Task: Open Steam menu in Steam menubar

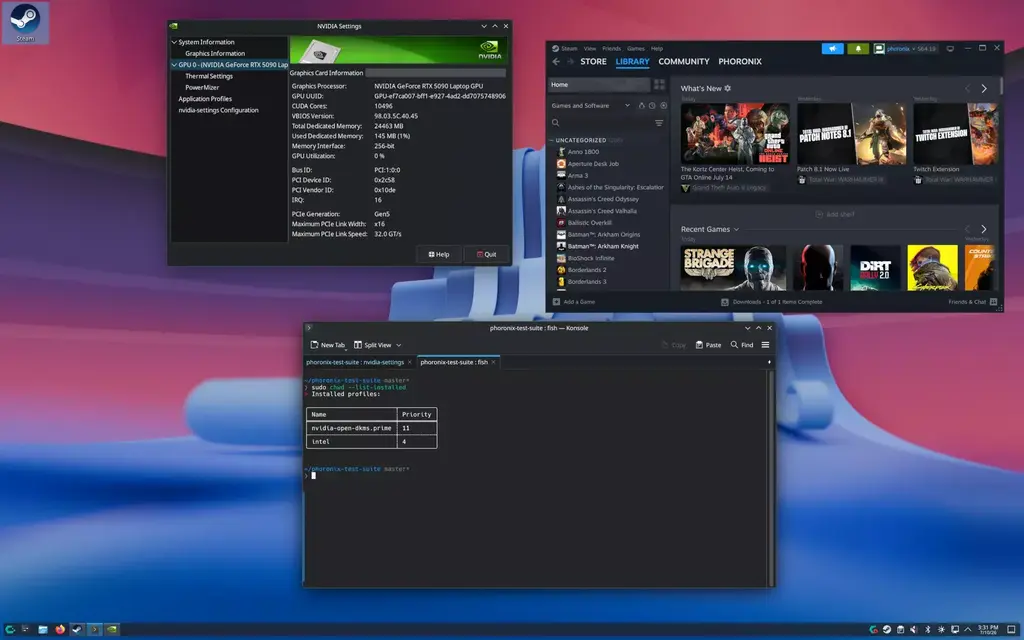Action: tap(569, 48)
